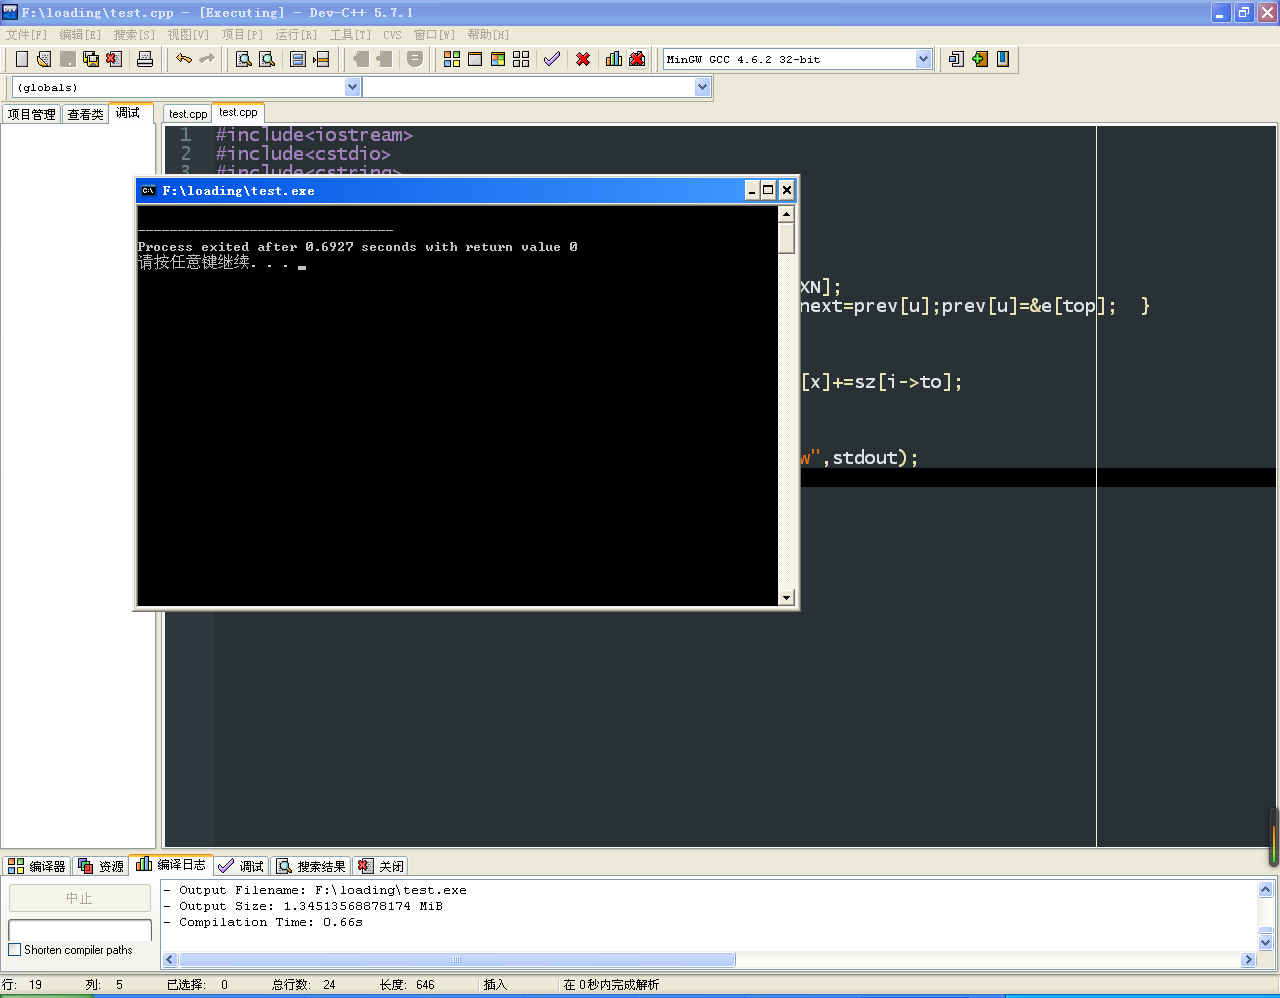Click the Undo arrow icon
This screenshot has width=1280, height=998.
184,59
